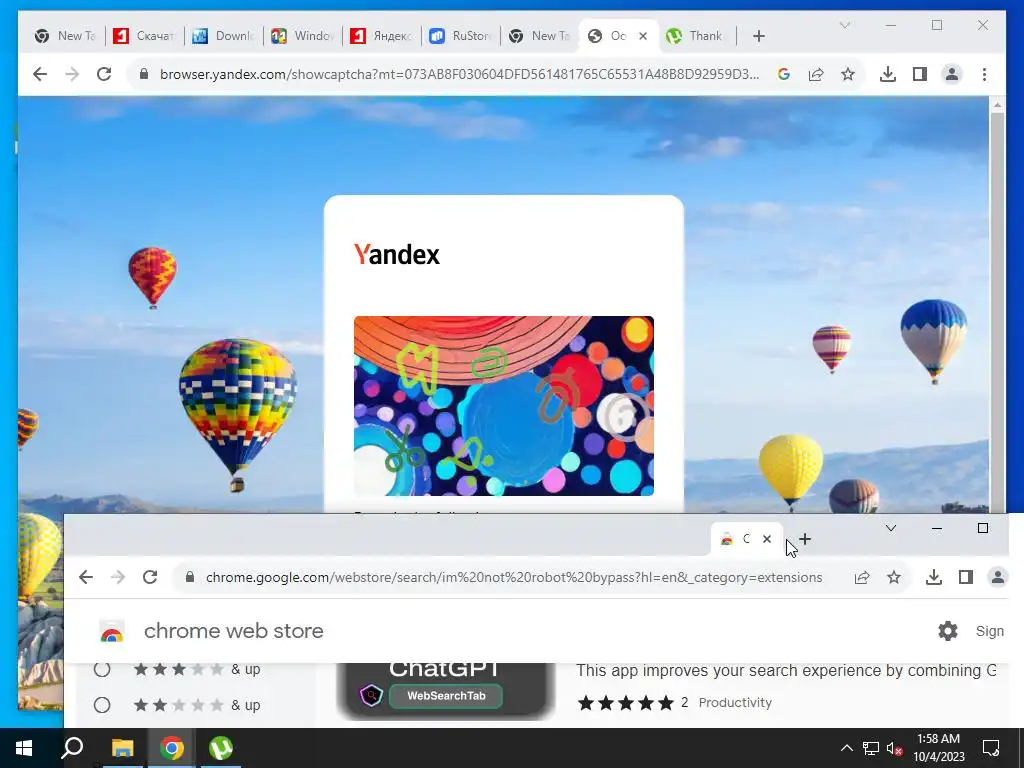Switch to the Download tab
Screen dimensions: 1024x768
pyautogui.click(x=223, y=37)
